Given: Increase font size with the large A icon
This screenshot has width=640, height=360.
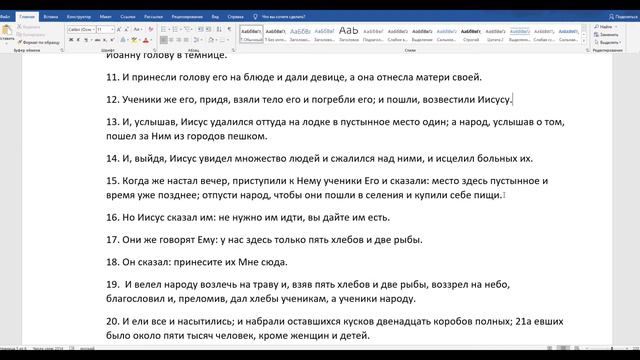Looking at the screenshot, I should coord(119,29).
